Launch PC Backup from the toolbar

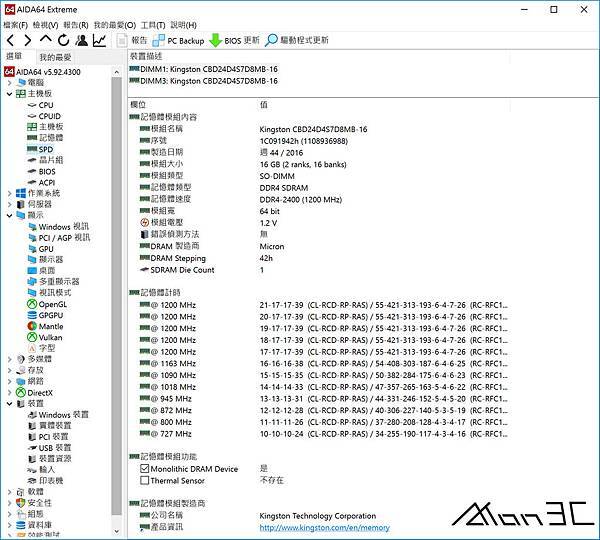(178, 41)
